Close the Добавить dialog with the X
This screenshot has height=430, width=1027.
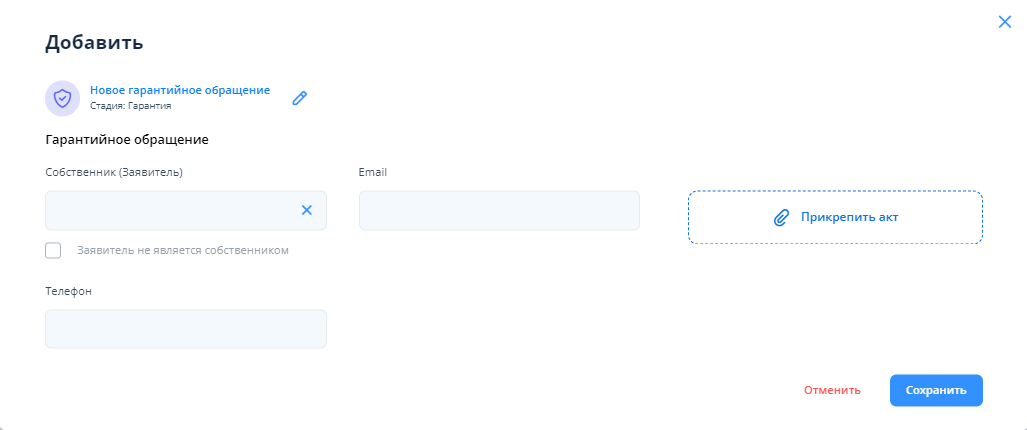coord(1005,21)
